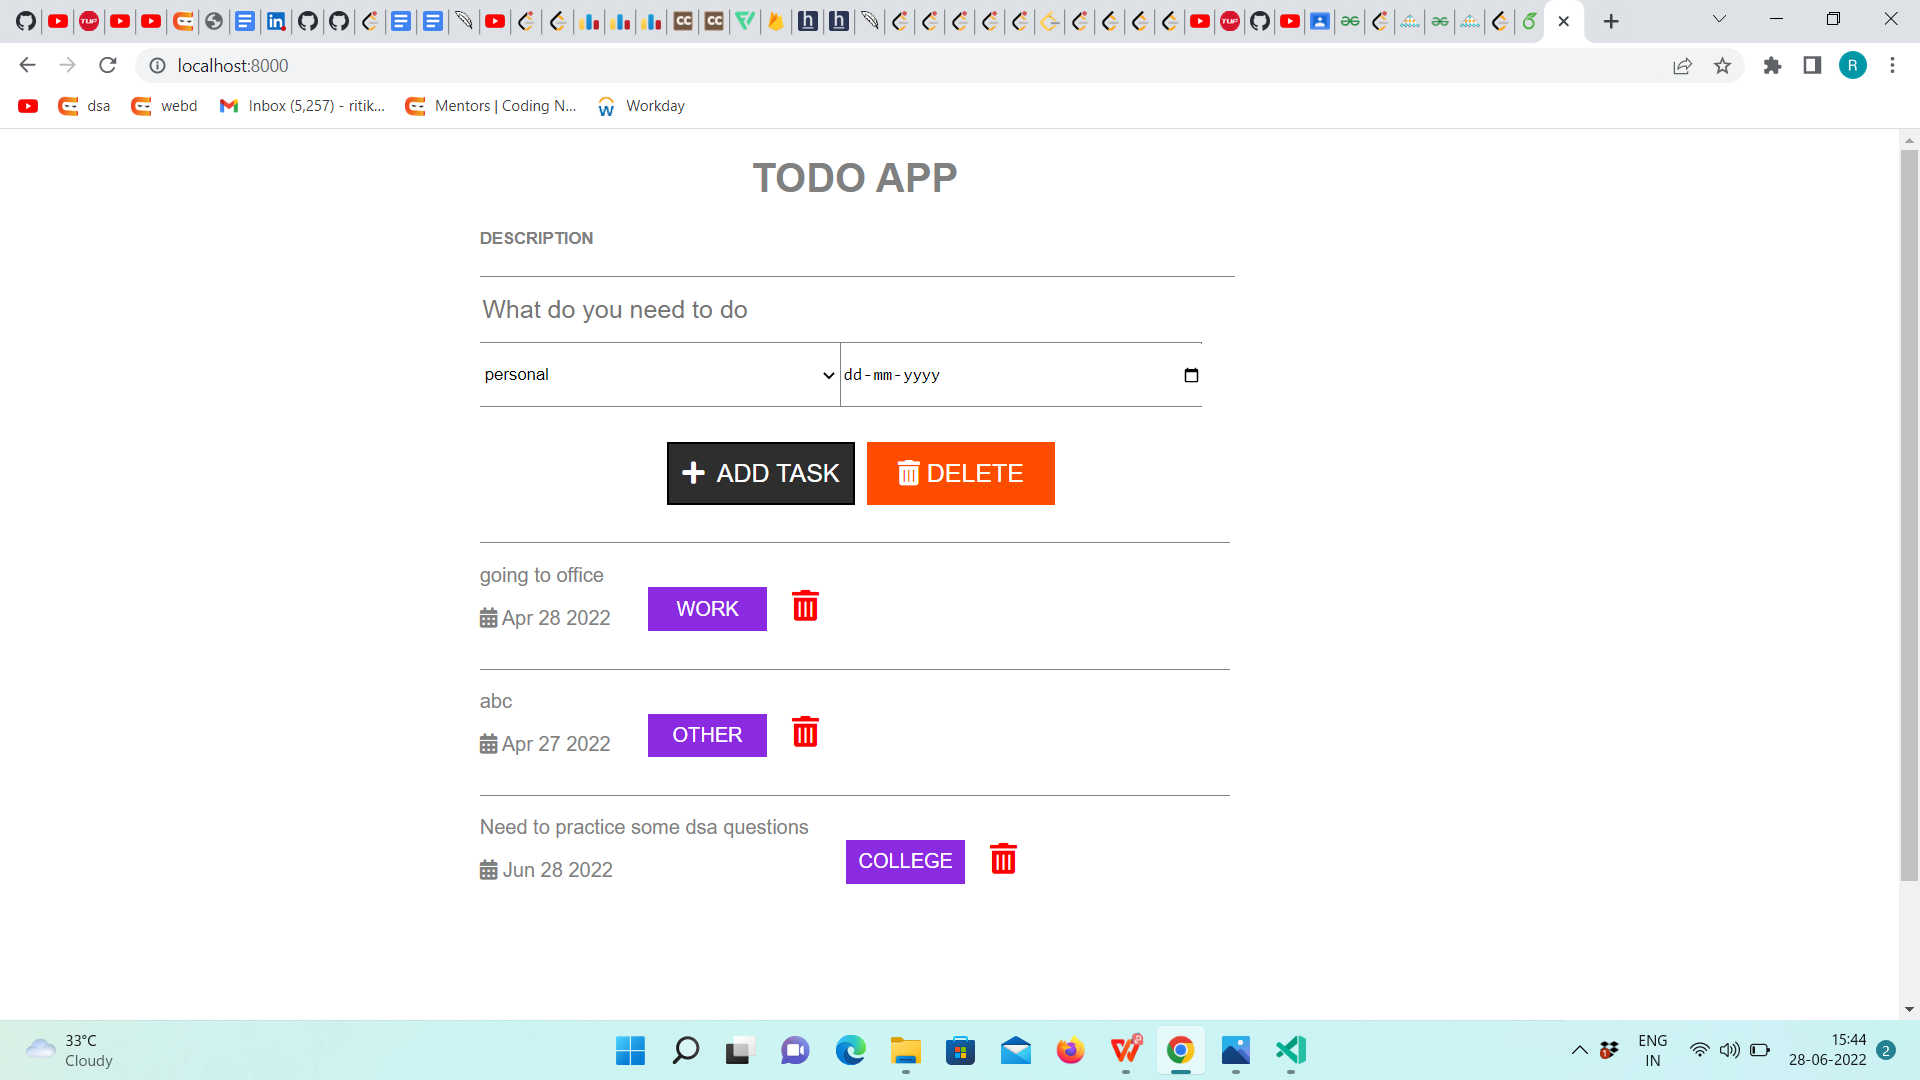Share this page icon in address bar
1920x1080 pixels.
pos(1682,65)
